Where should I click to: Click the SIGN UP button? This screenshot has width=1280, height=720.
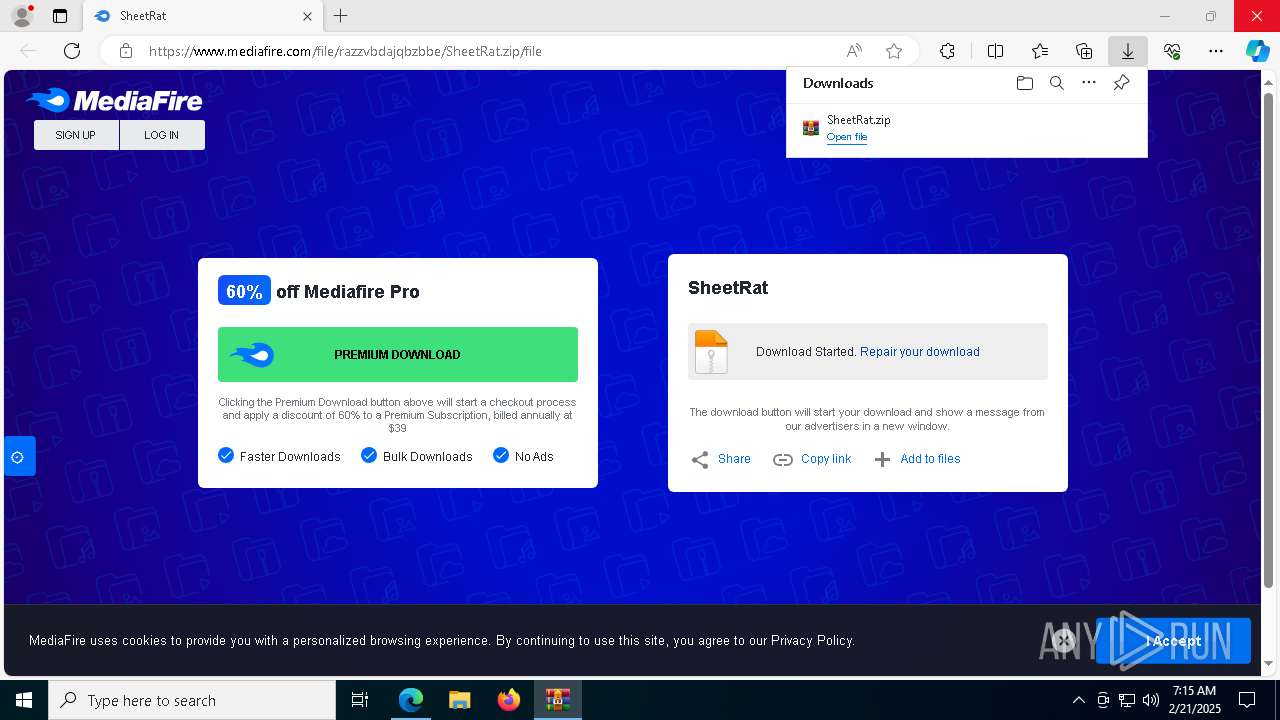[x=76, y=135]
